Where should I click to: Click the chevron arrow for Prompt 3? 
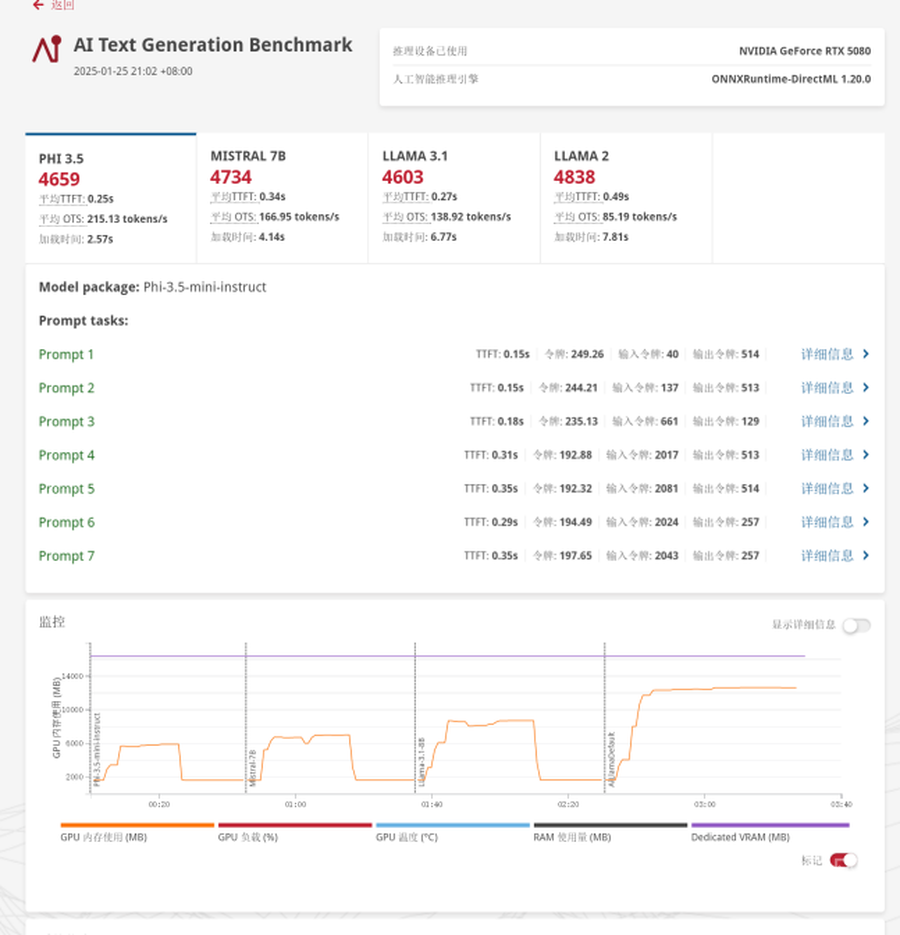click(866, 421)
